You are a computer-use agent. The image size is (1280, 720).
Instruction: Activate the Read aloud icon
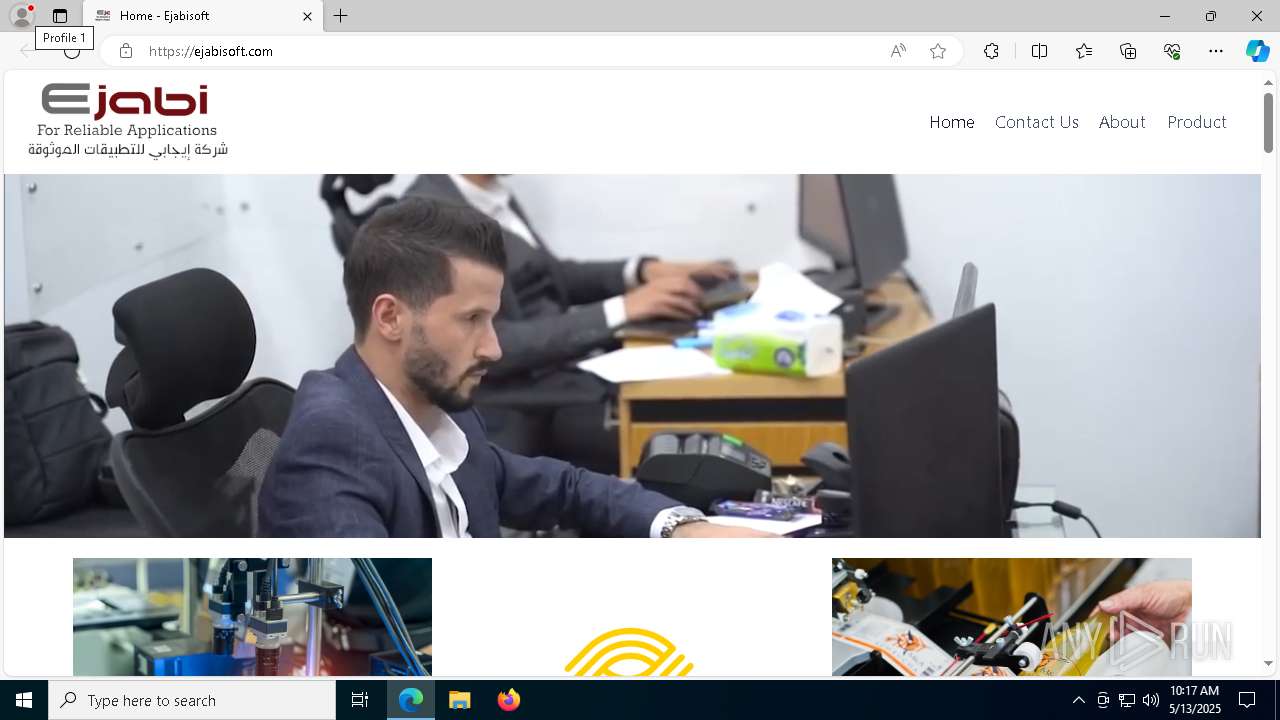pos(898,51)
